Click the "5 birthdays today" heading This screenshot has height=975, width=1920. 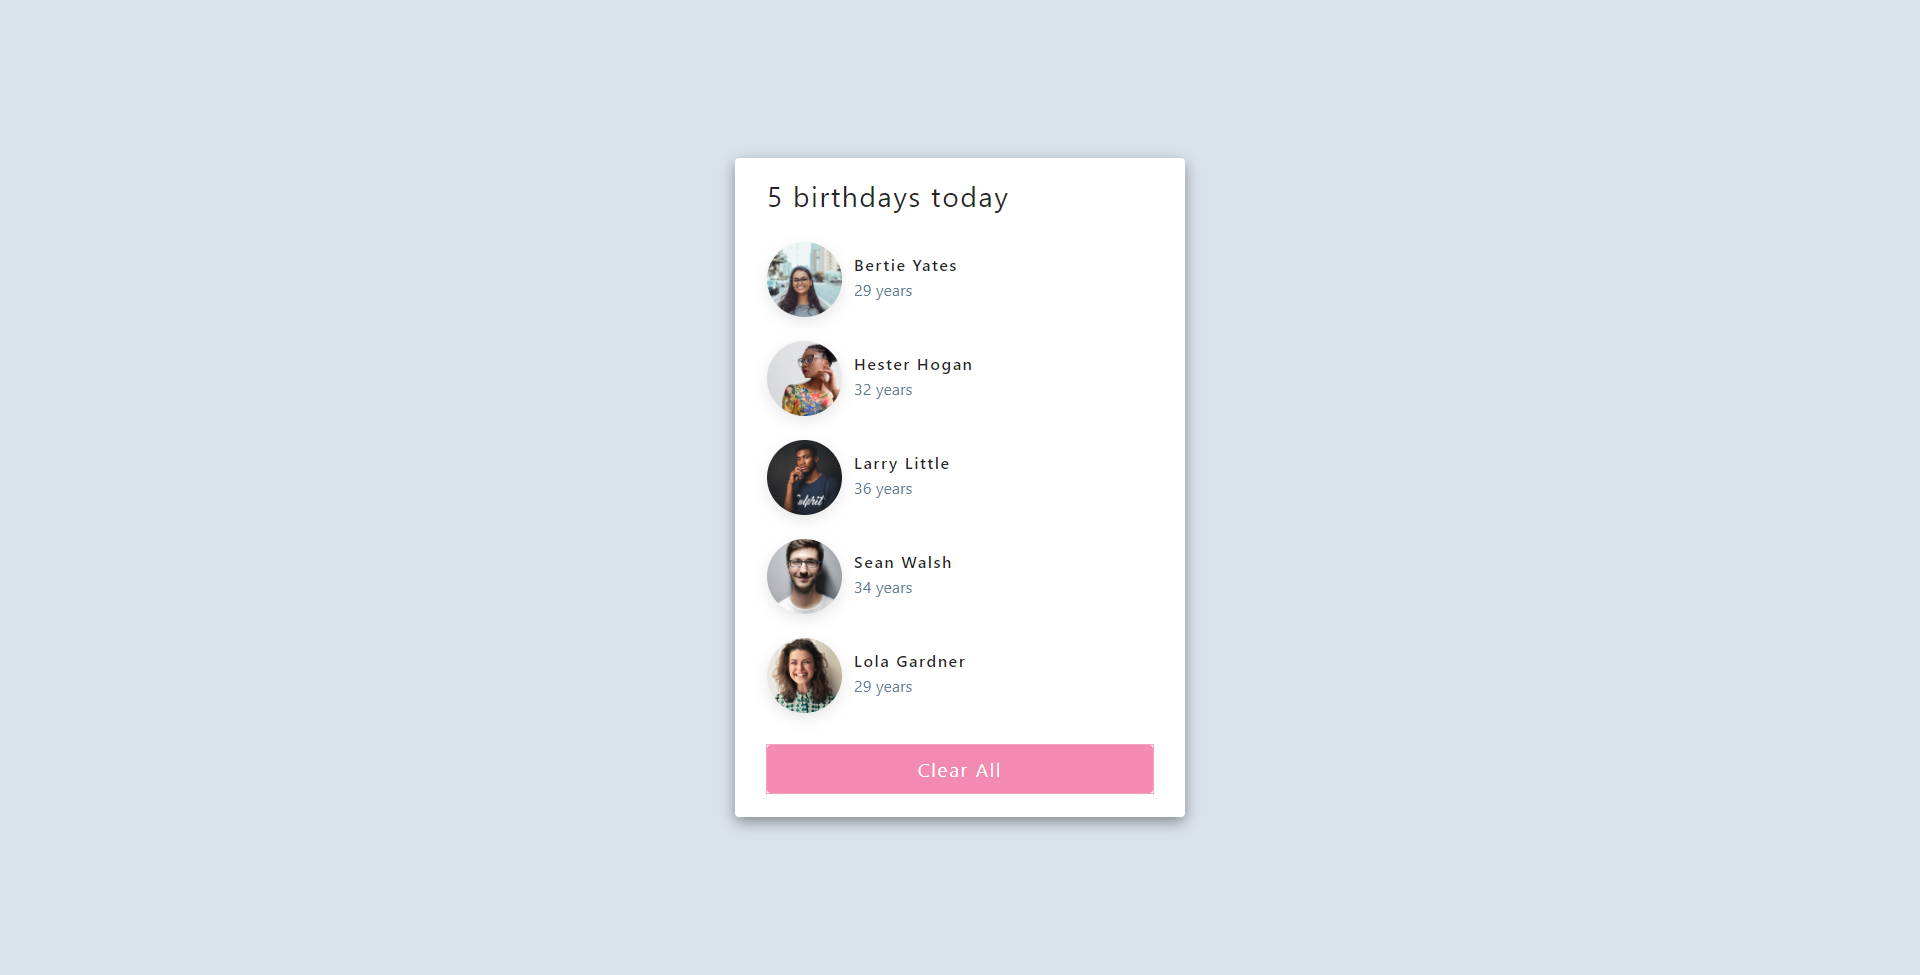pos(887,198)
